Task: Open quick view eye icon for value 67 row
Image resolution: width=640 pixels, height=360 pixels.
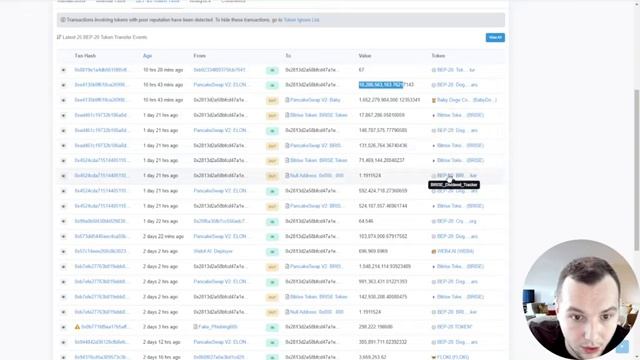Action: click(63, 70)
